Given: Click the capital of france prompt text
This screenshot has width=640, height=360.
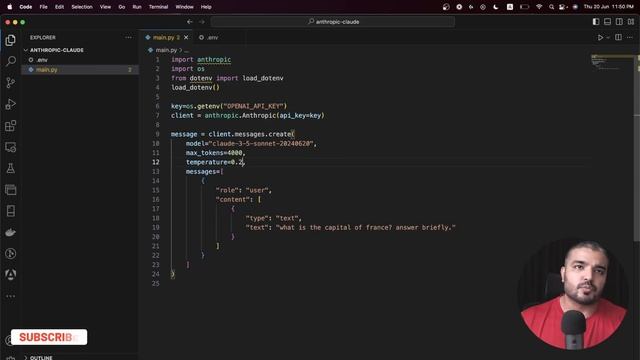Looking at the screenshot, I should pos(365,227).
